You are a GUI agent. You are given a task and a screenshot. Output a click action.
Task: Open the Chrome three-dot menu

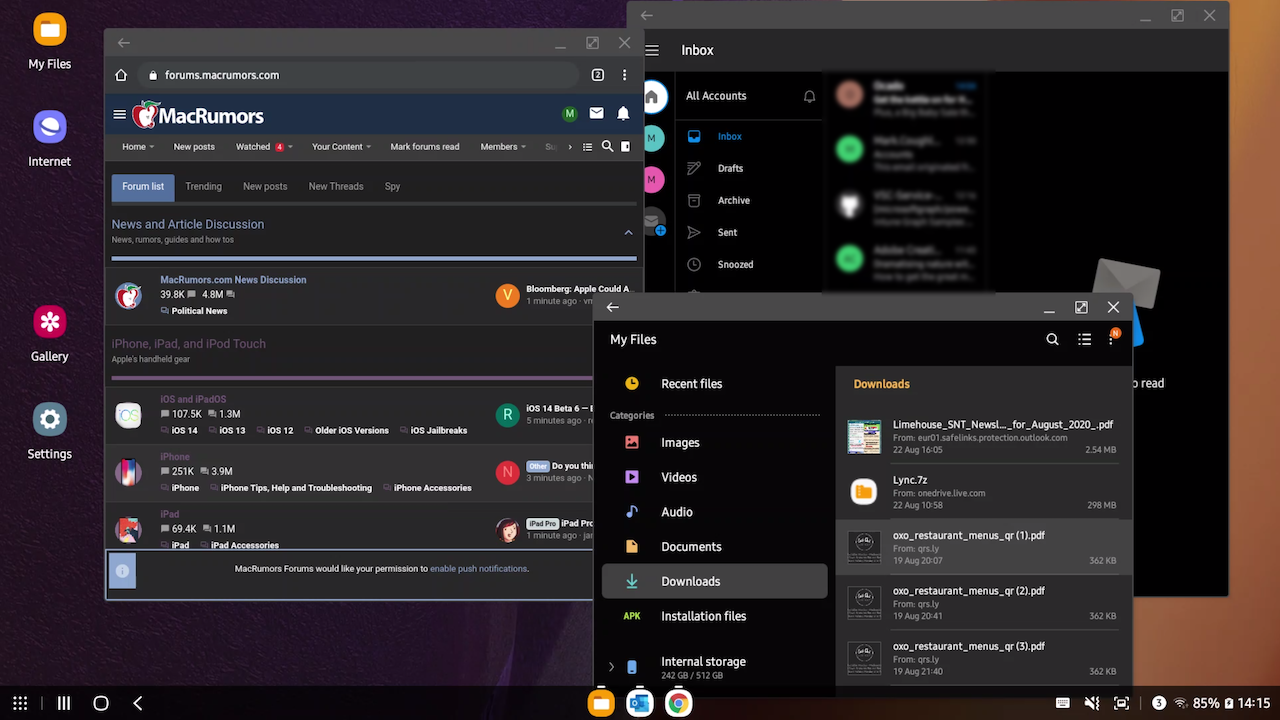pyautogui.click(x=625, y=75)
